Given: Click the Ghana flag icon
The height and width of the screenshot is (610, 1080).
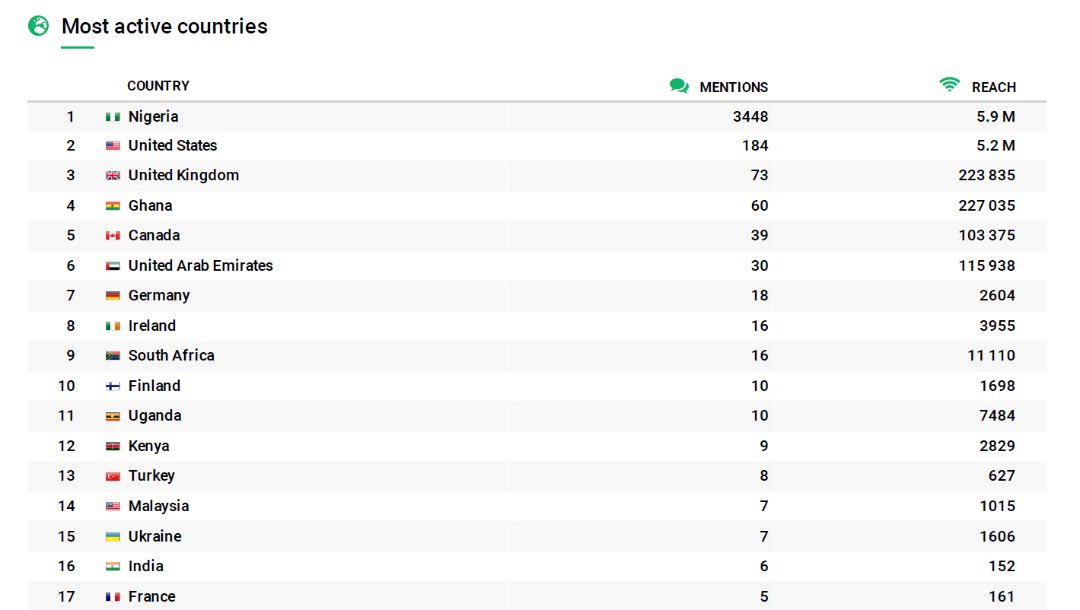Looking at the screenshot, I should [x=113, y=206].
